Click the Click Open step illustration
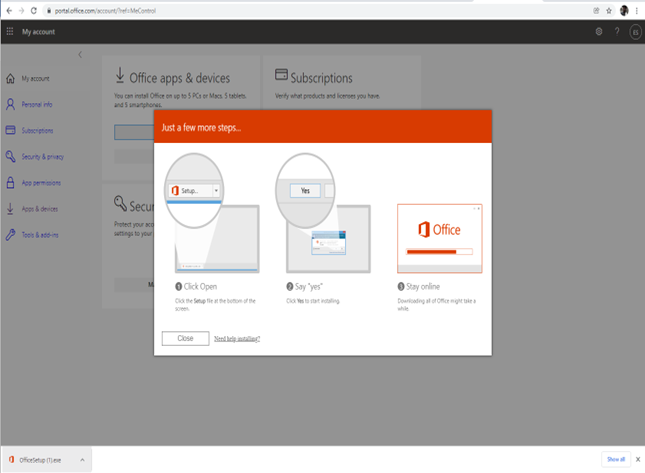The image size is (645, 473). pos(212,213)
